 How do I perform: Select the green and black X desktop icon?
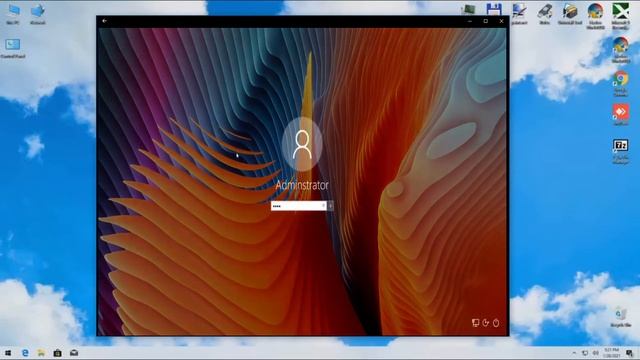(620, 16)
